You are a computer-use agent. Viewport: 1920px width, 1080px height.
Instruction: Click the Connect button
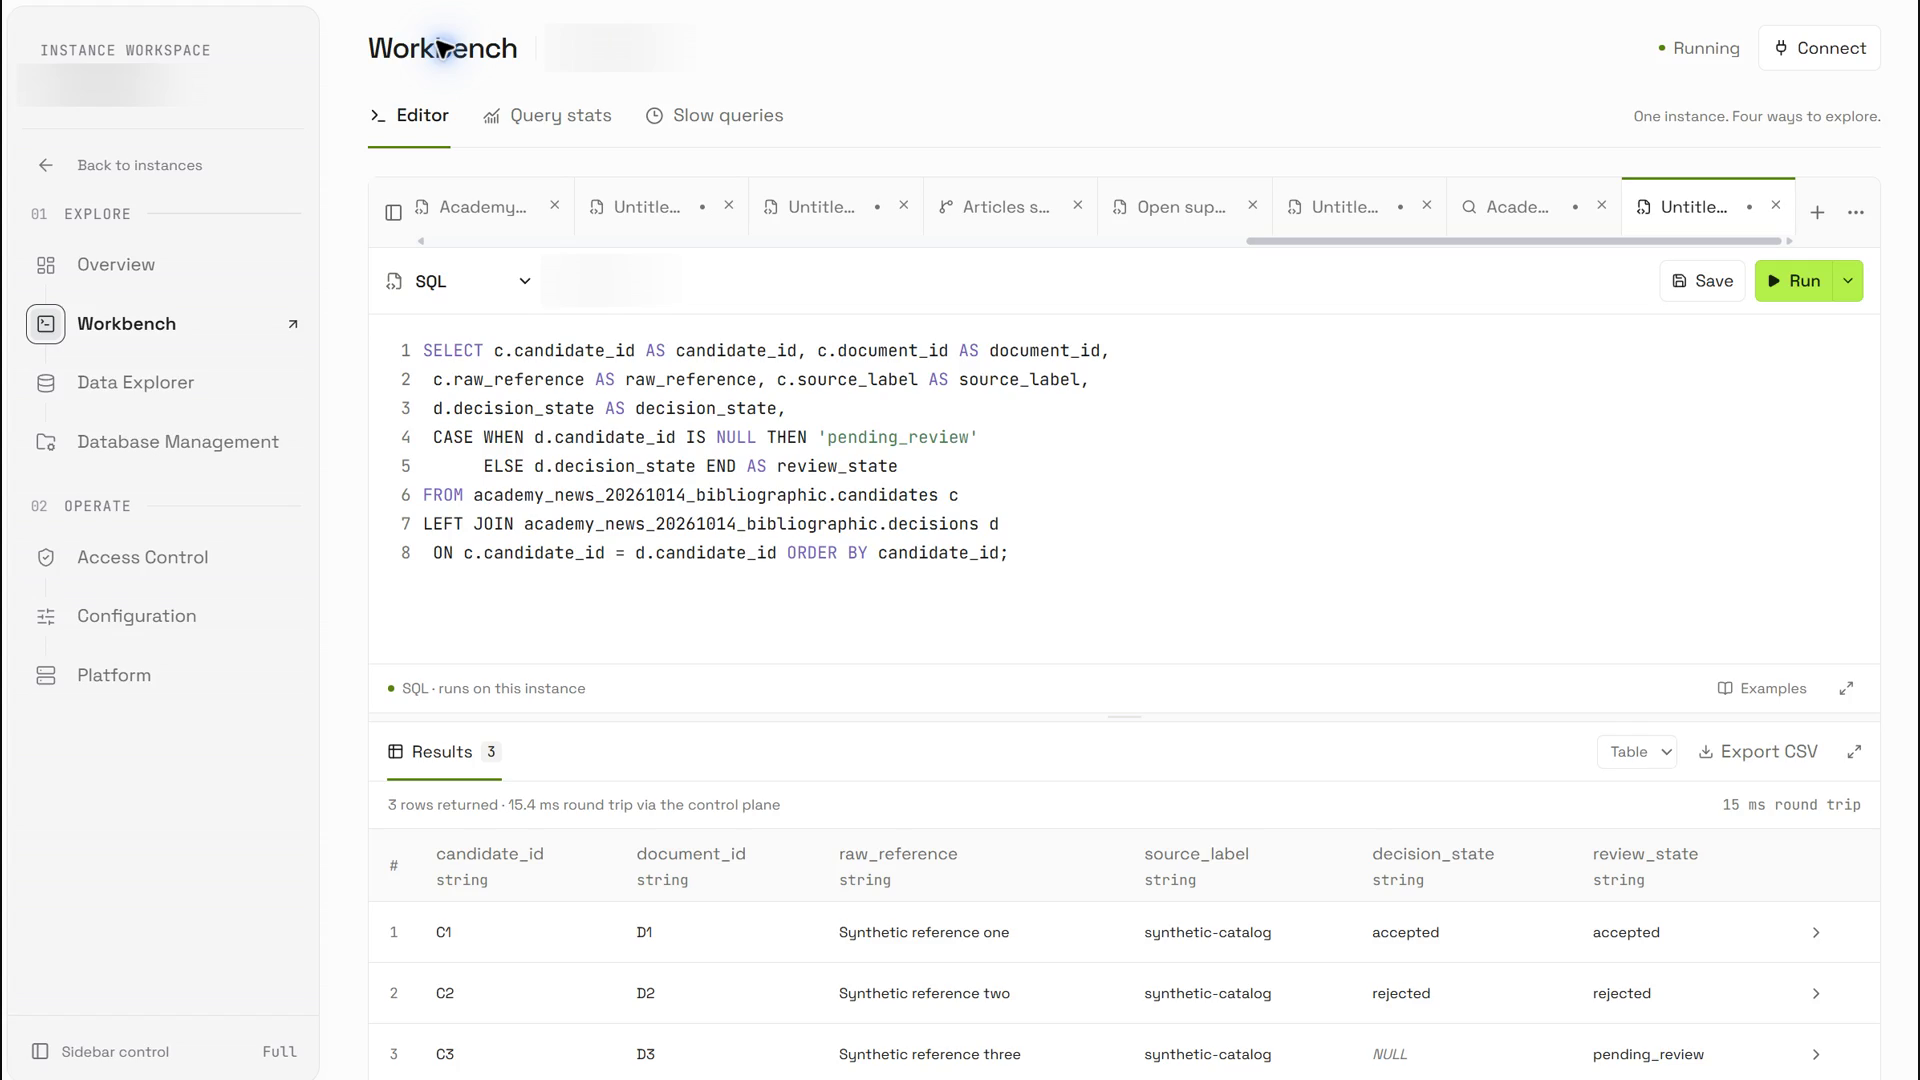click(x=1819, y=48)
